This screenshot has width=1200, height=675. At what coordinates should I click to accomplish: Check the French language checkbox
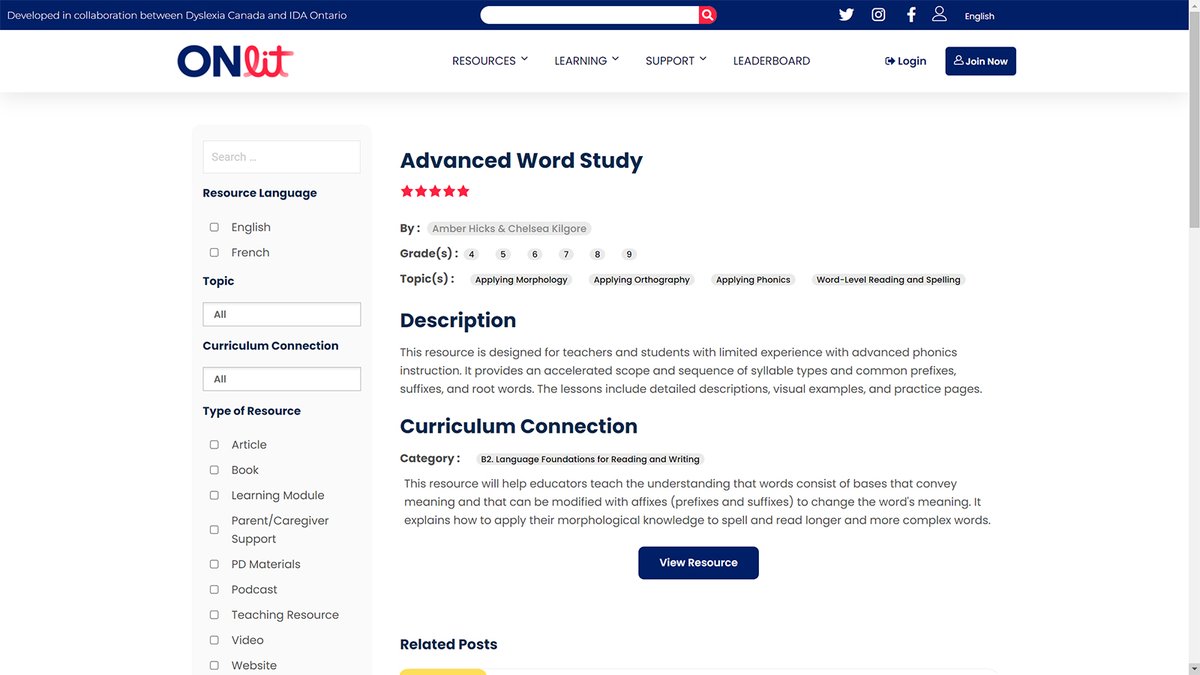[x=214, y=252]
